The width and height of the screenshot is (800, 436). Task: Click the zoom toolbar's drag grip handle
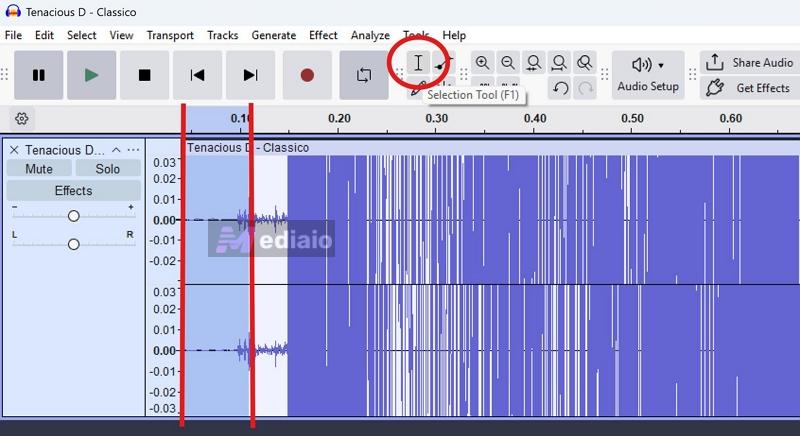[x=464, y=75]
